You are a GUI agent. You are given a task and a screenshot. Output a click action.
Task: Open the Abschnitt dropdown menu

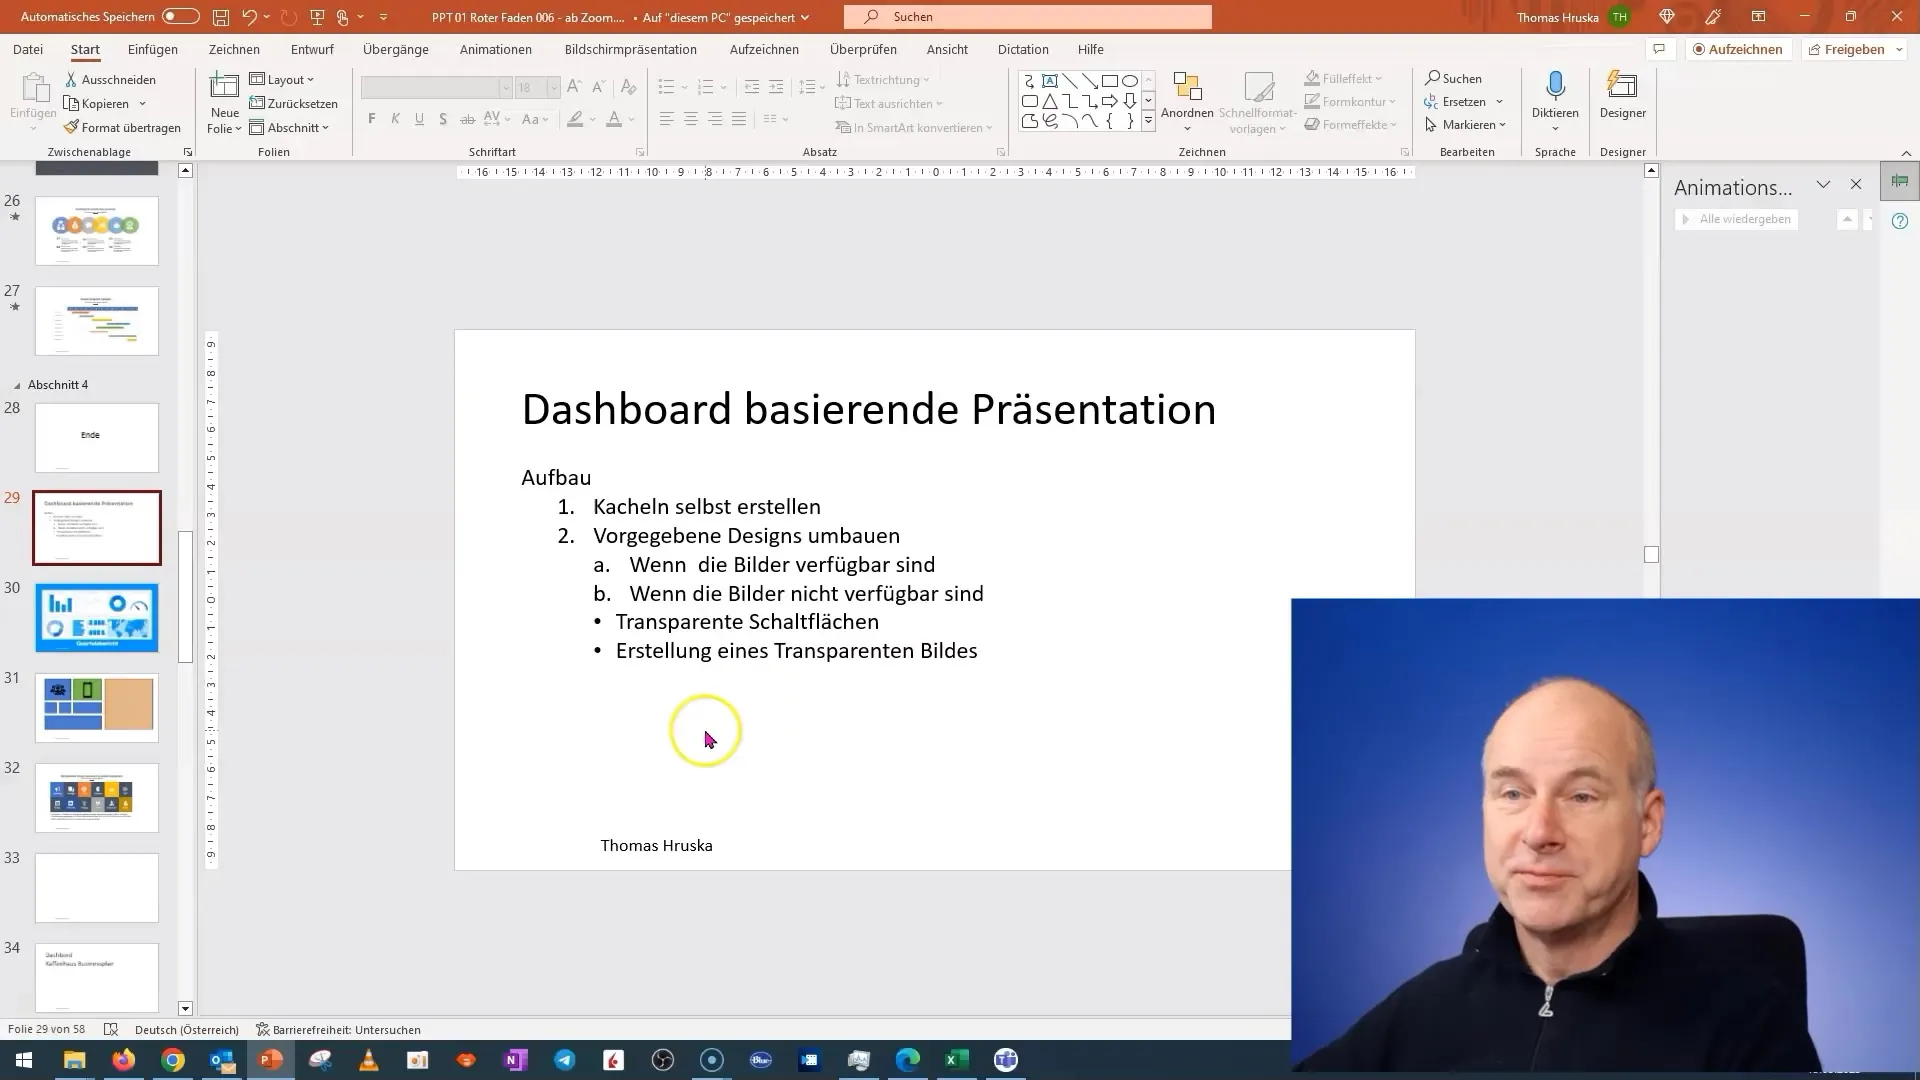[297, 127]
